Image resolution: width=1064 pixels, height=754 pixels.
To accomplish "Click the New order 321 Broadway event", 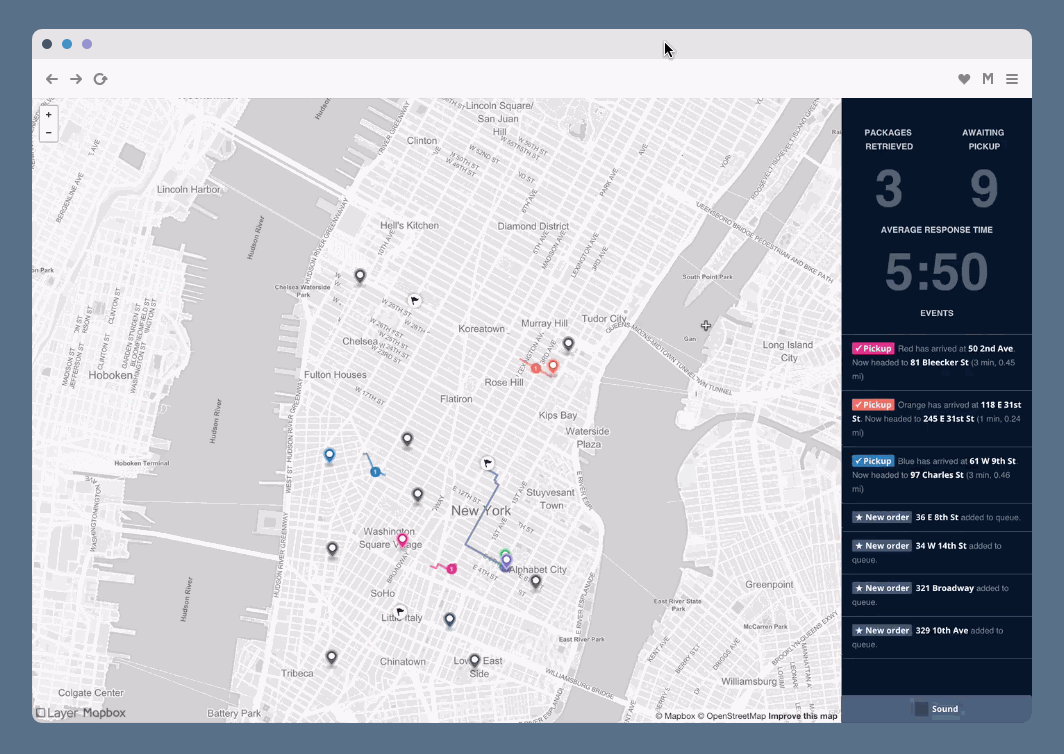I will point(936,595).
